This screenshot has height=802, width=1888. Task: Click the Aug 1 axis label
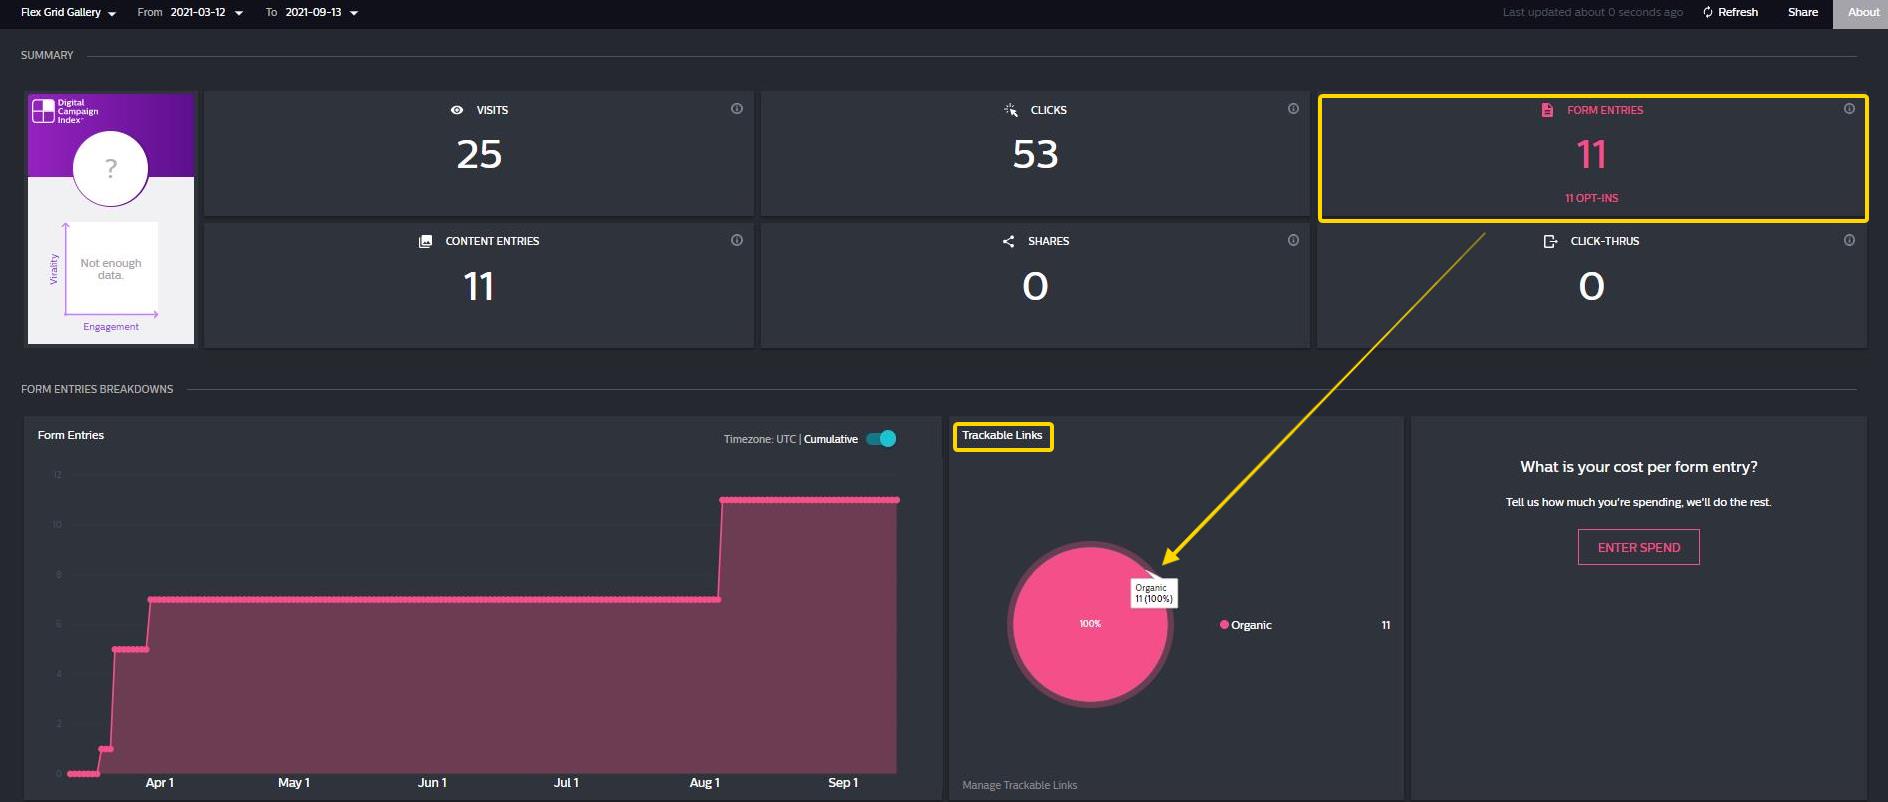coord(704,783)
